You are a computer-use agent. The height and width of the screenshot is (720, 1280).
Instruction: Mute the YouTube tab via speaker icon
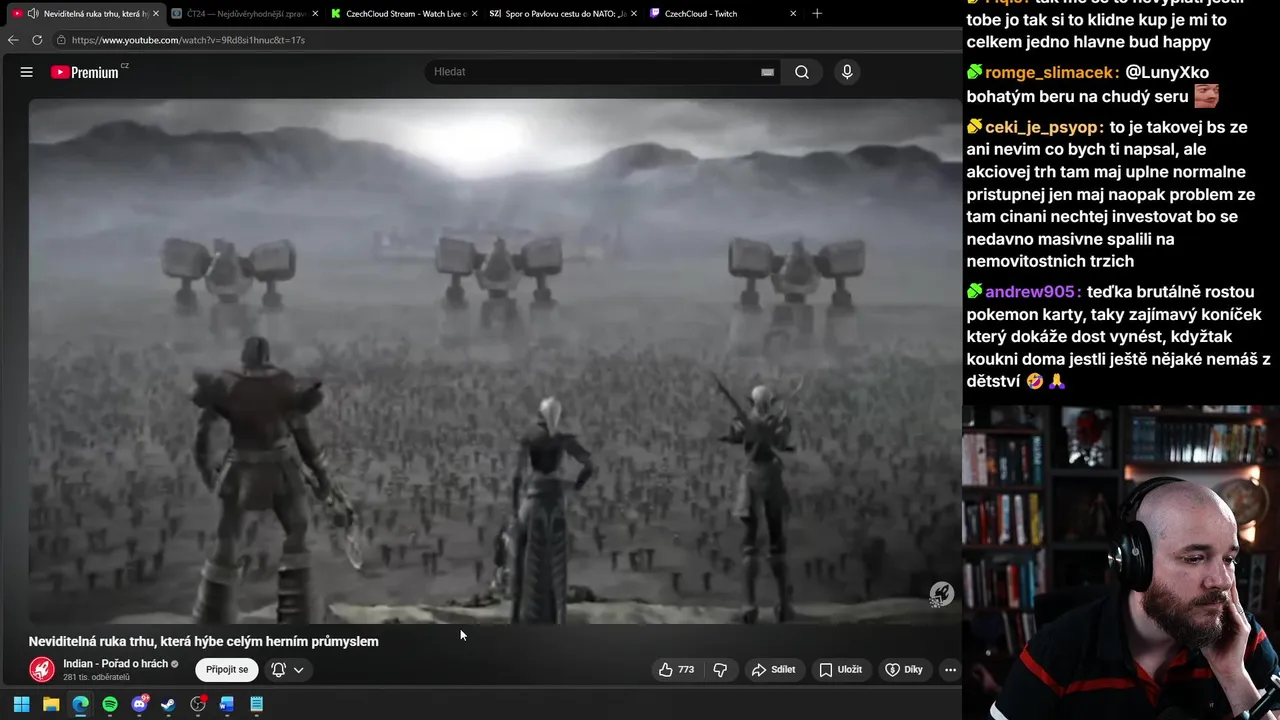33,14
